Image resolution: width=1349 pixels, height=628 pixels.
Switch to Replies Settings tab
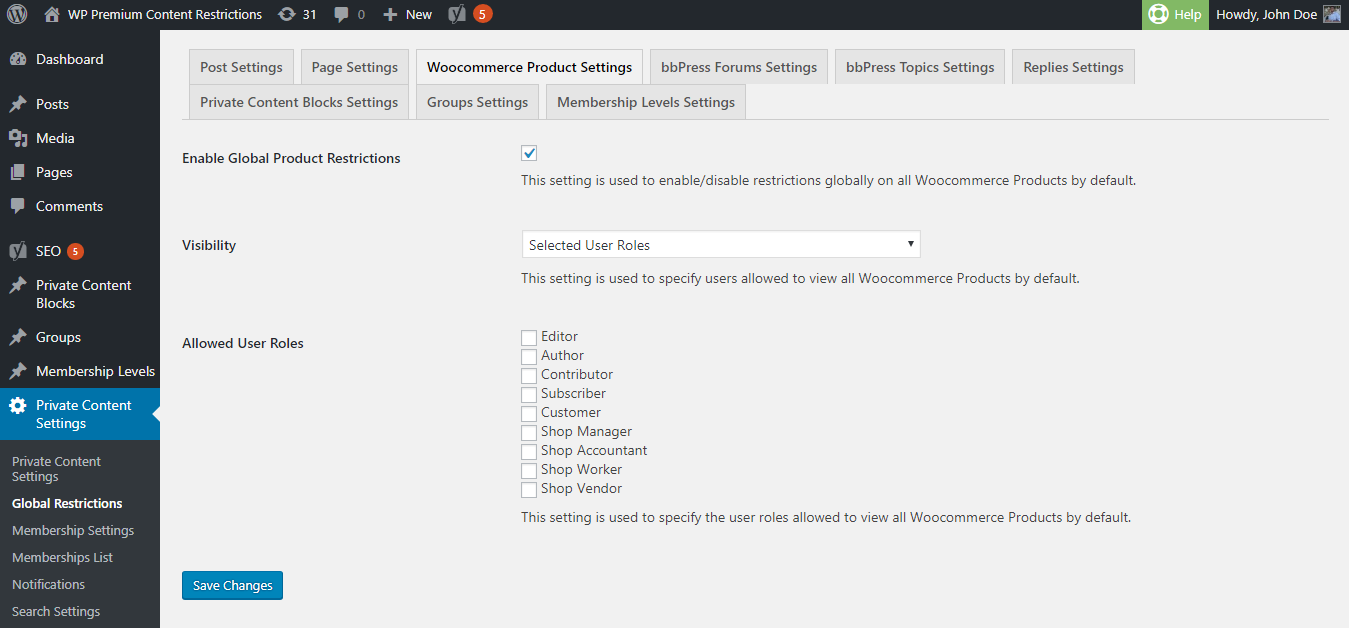[1073, 67]
